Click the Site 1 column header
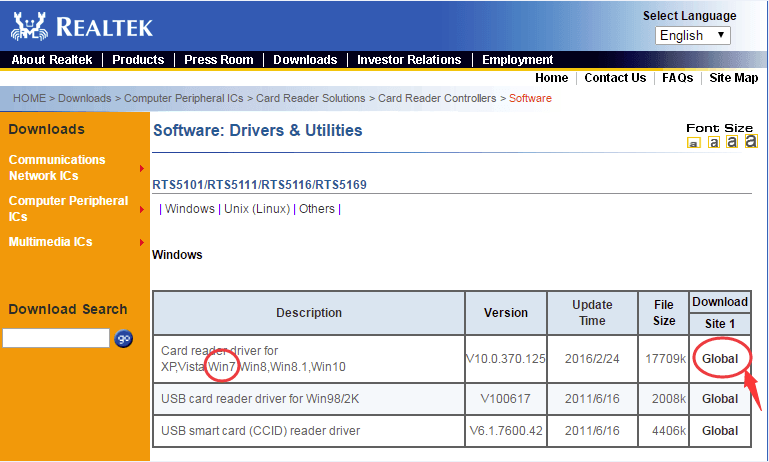This screenshot has width=769, height=462. tap(719, 324)
